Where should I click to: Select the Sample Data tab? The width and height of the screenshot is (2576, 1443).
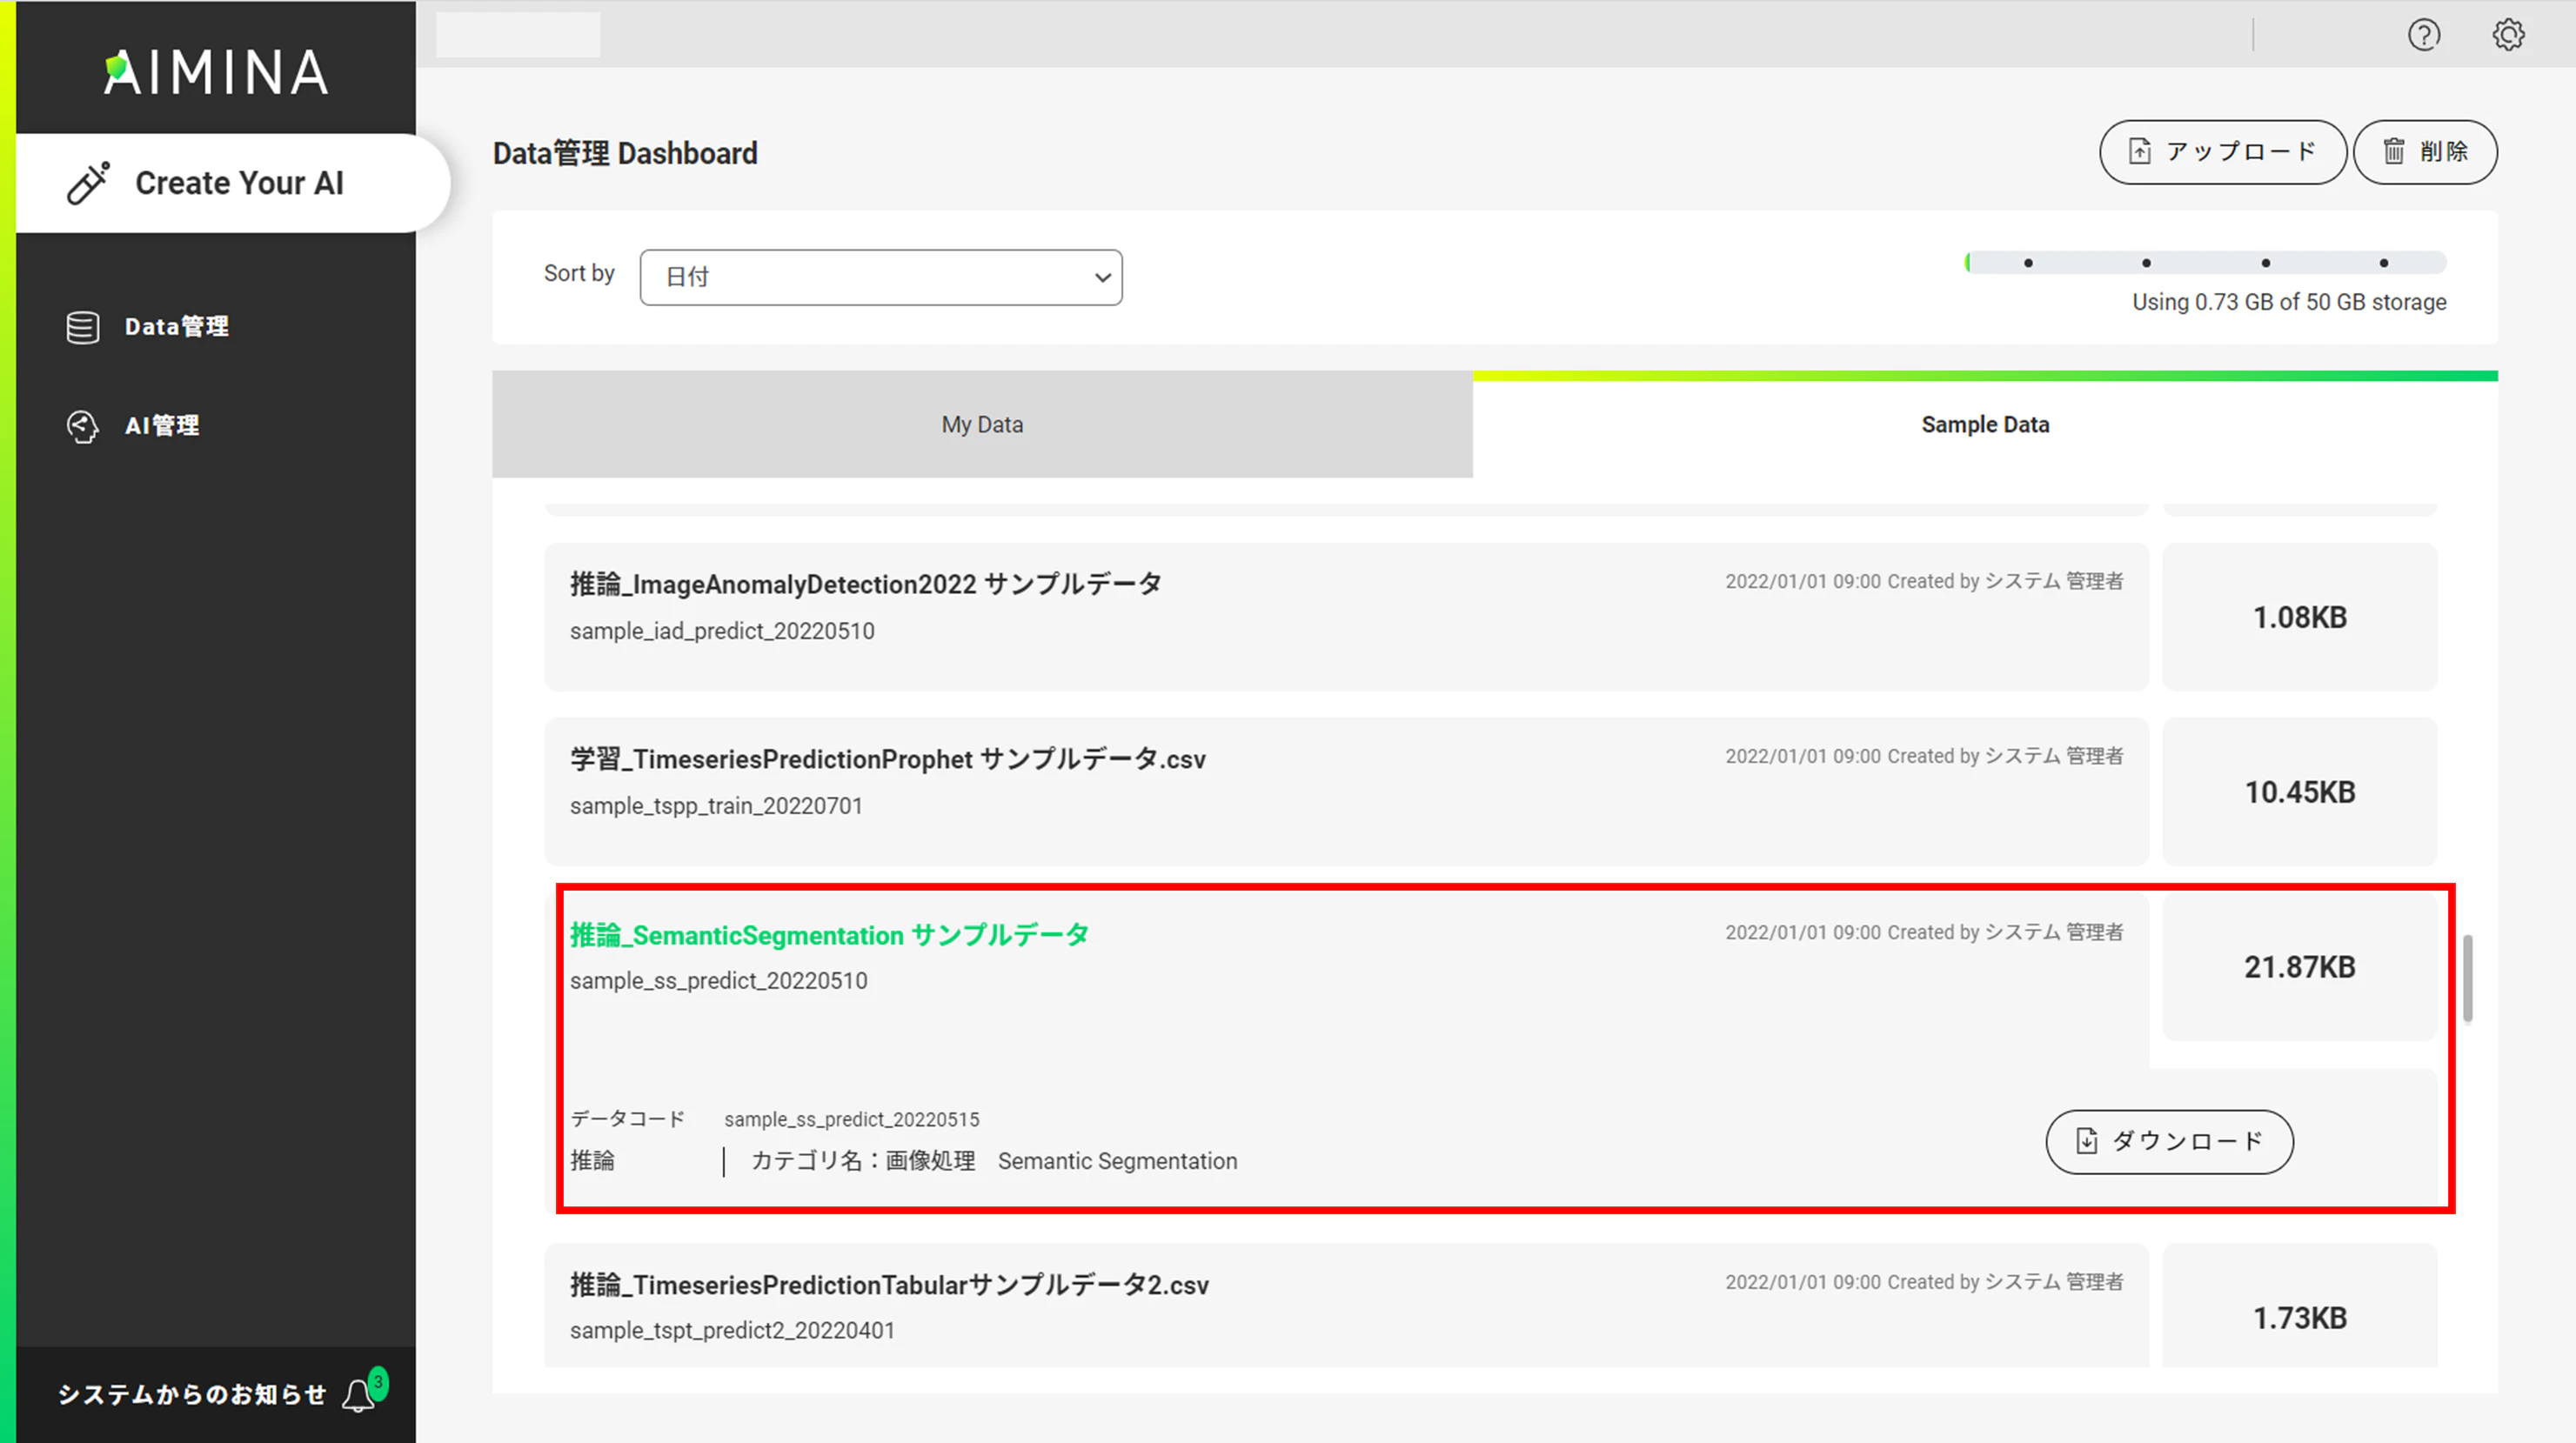[1985, 424]
